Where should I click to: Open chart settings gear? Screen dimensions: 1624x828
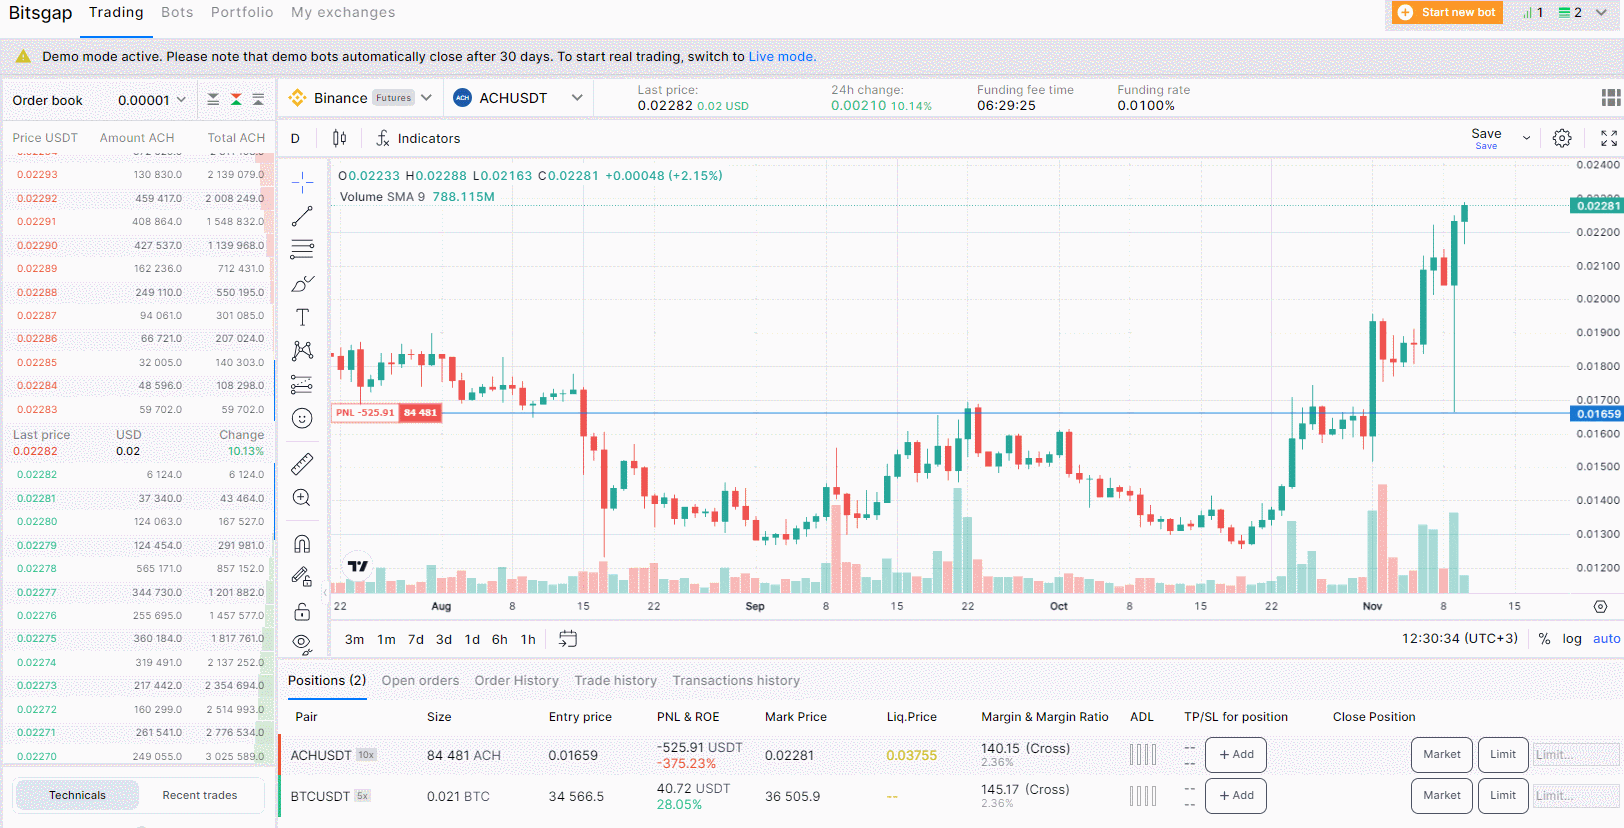tap(1562, 138)
